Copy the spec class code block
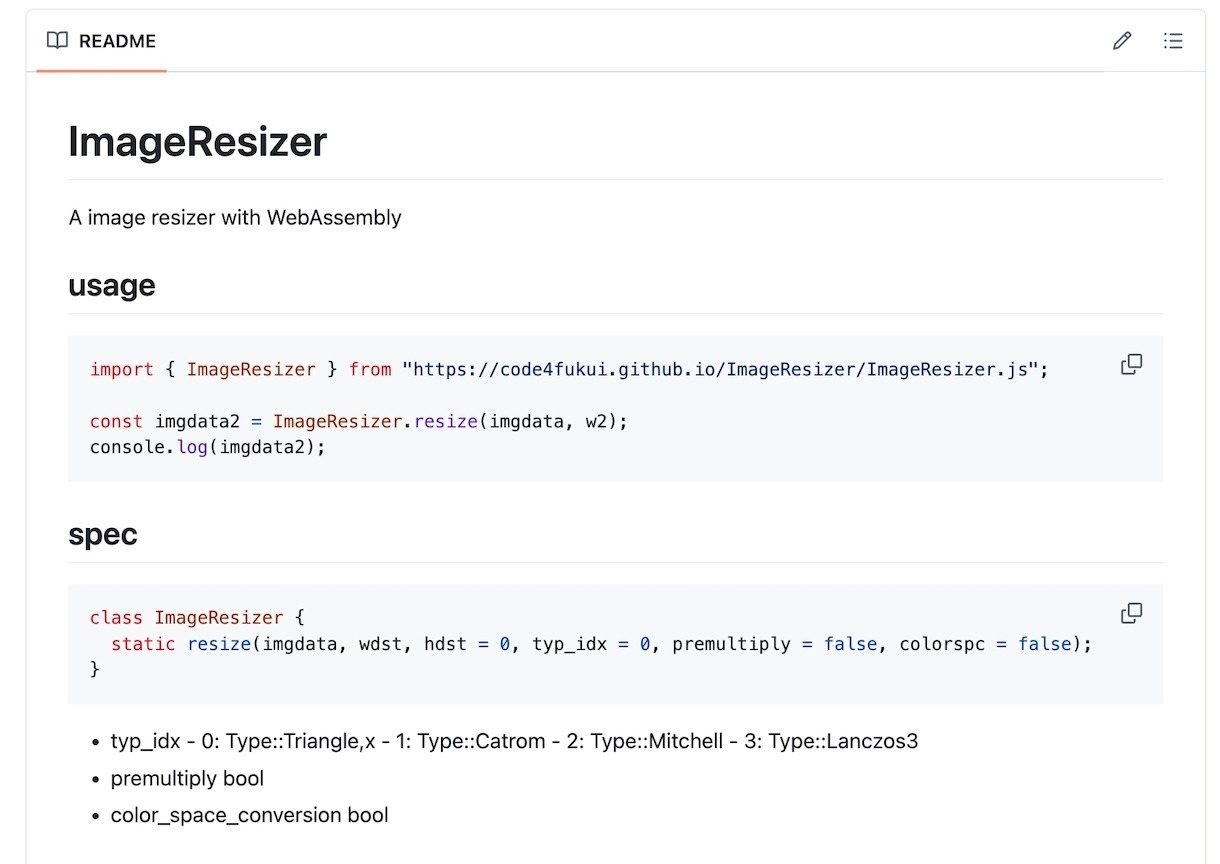Screen dimensions: 1220x864 (x=1131, y=613)
